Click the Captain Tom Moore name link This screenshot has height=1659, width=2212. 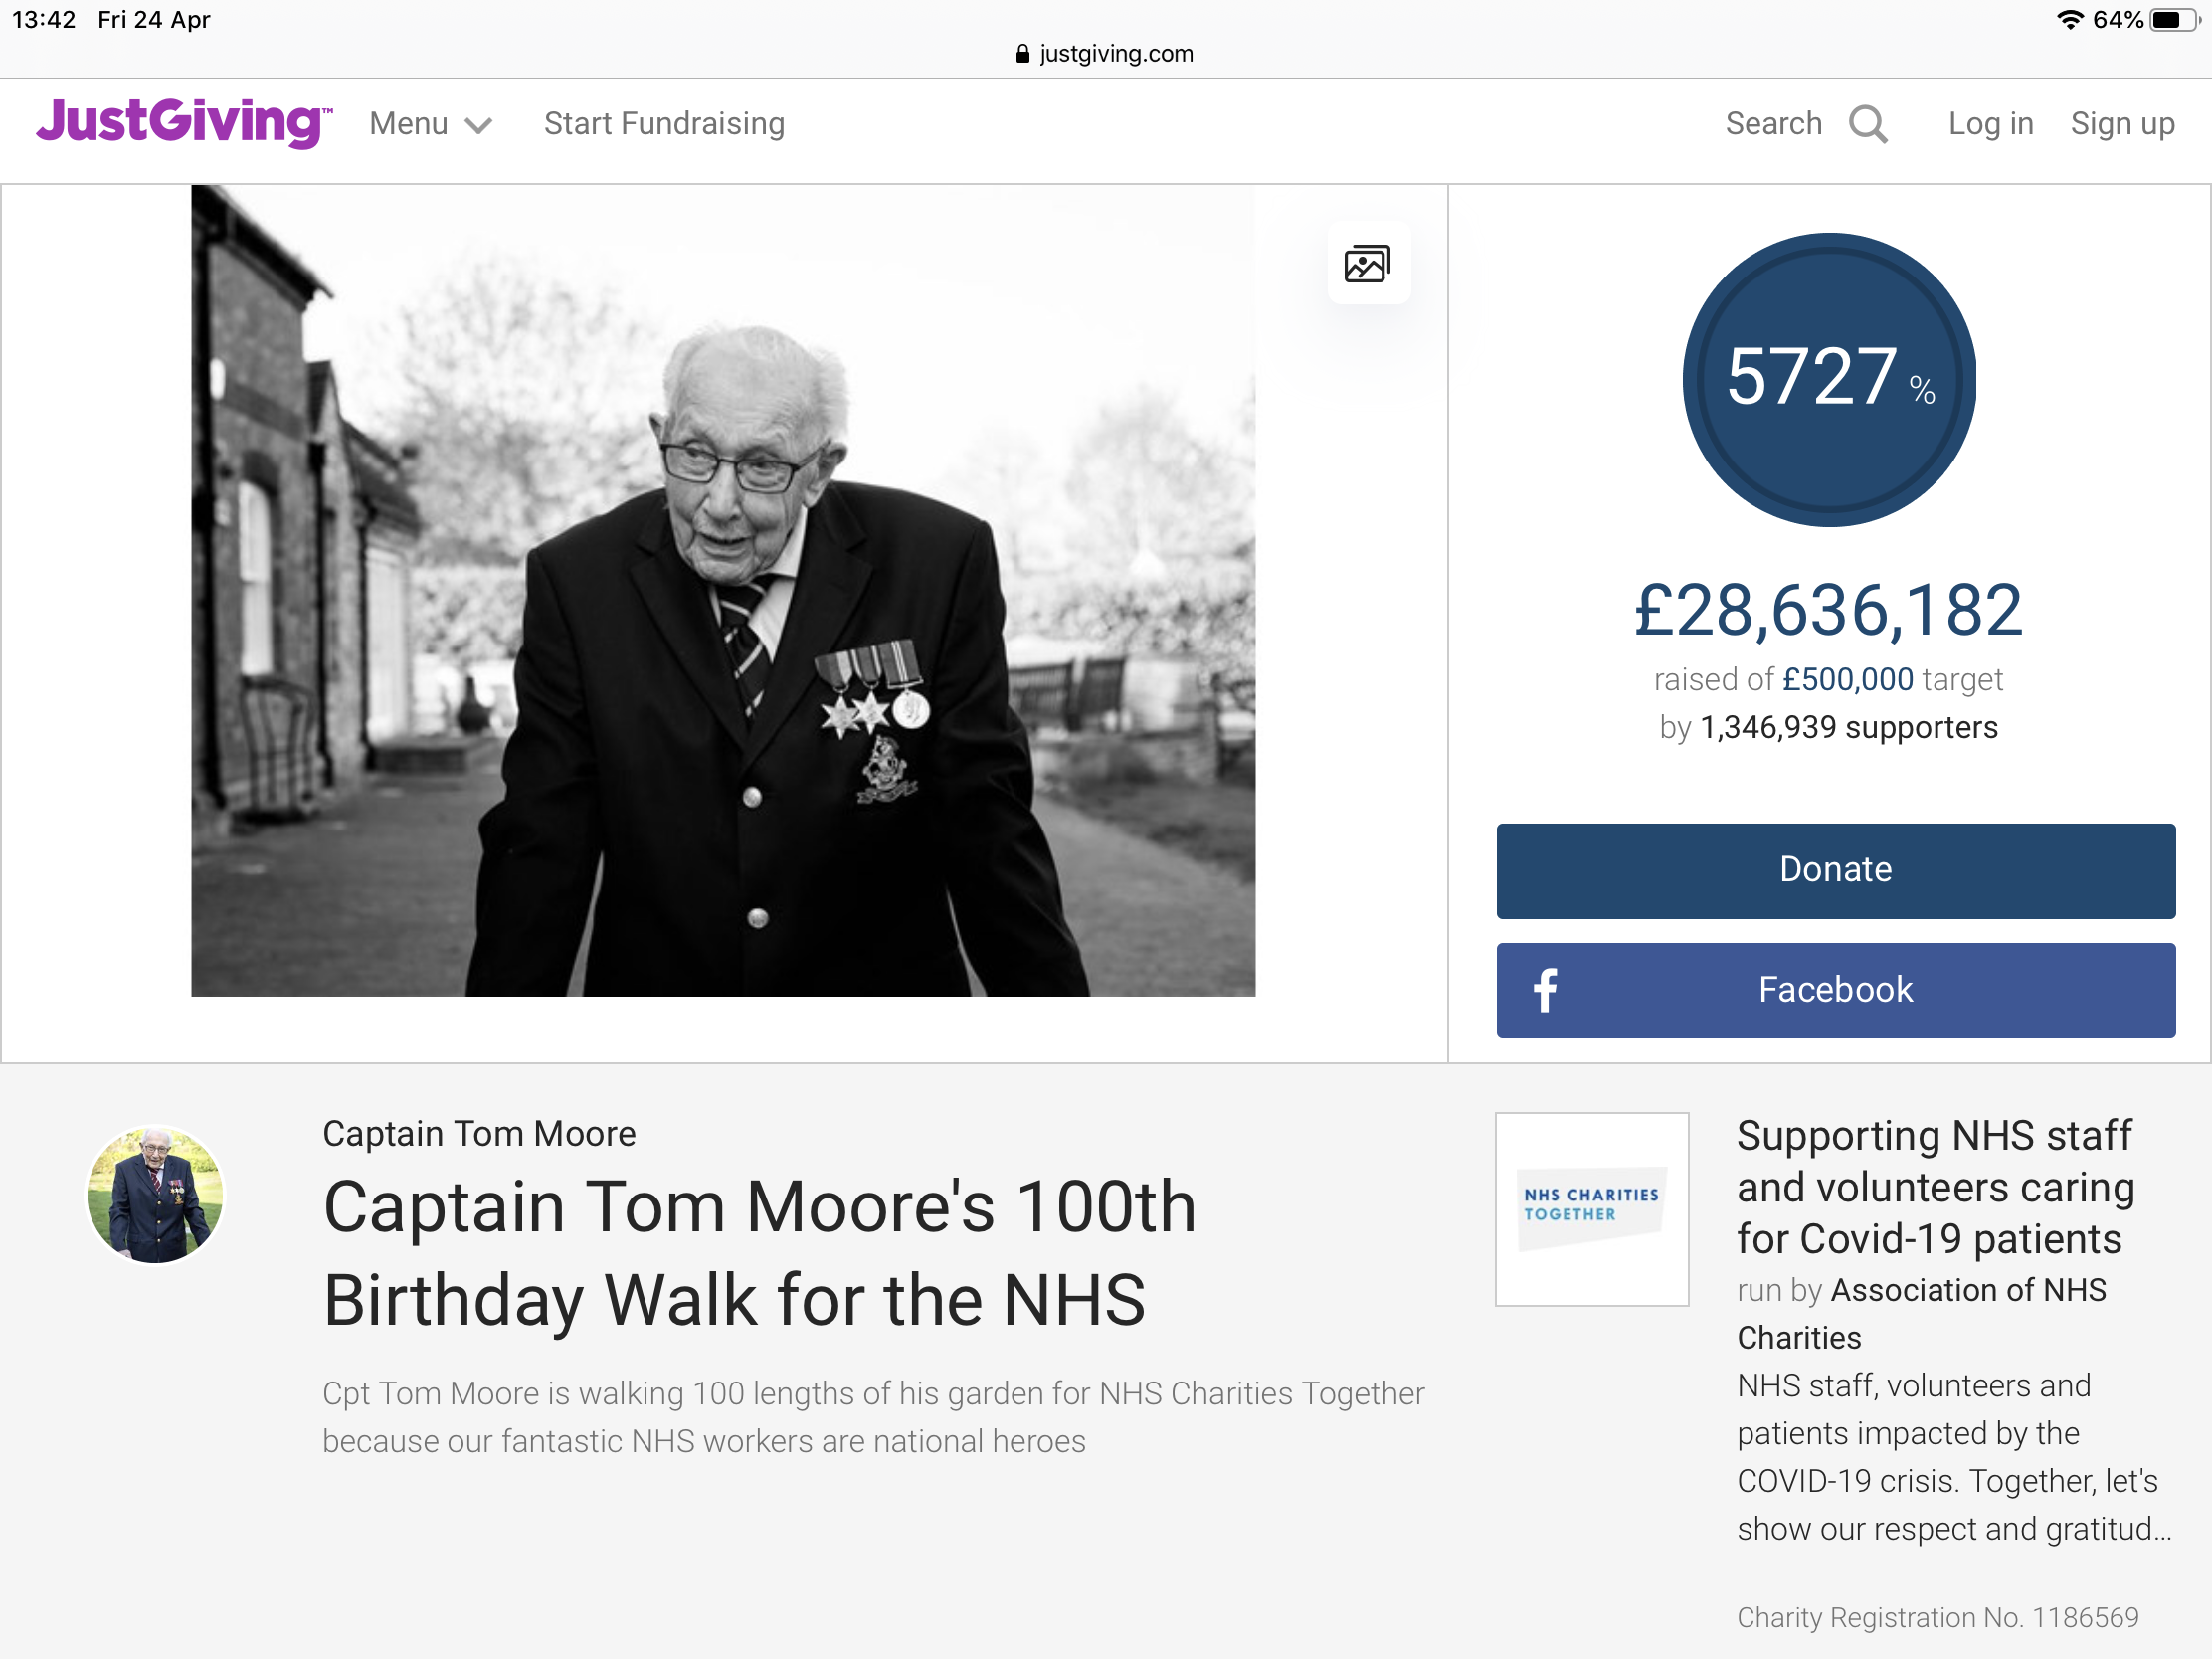[x=479, y=1133]
